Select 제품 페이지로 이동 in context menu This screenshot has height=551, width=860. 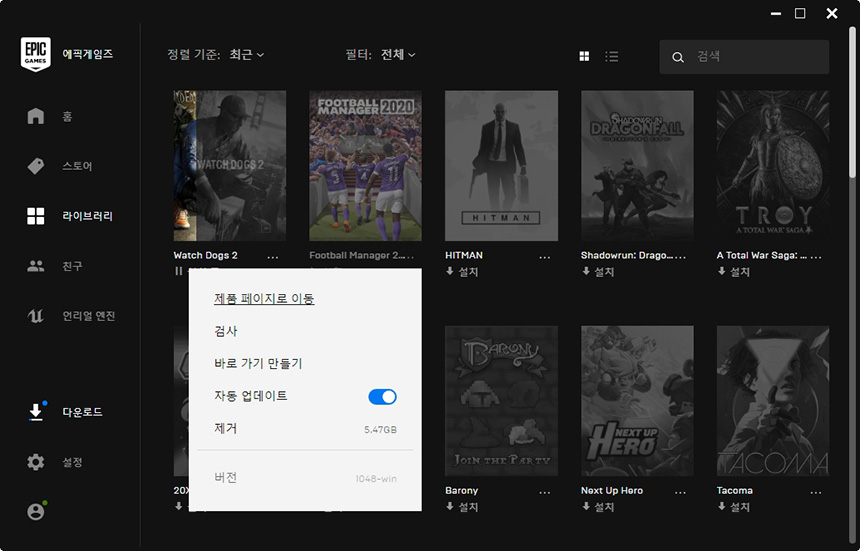coord(264,299)
